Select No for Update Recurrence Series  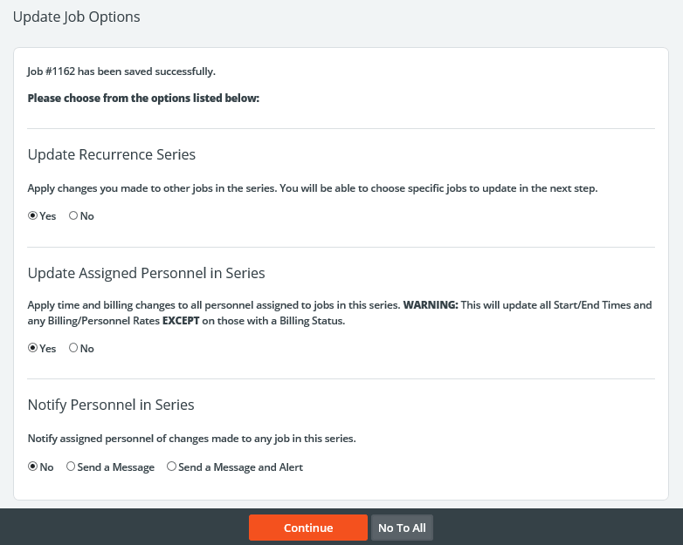[74, 216]
